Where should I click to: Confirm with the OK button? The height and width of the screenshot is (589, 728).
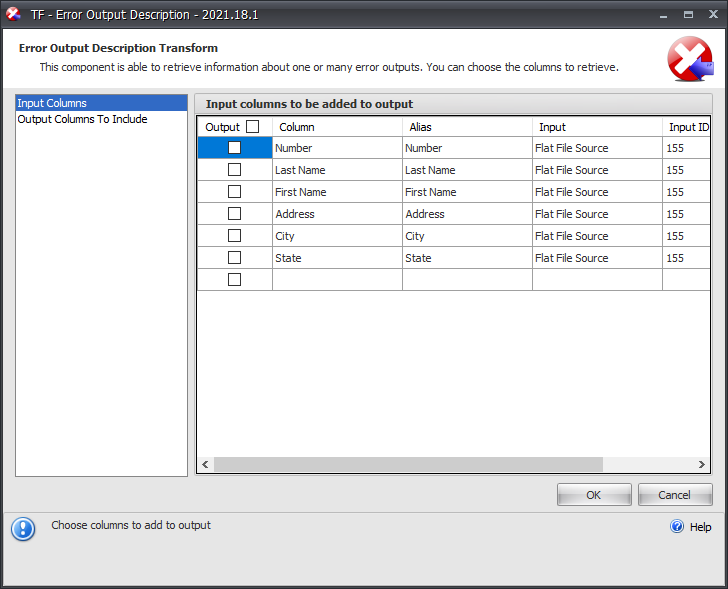tap(594, 495)
